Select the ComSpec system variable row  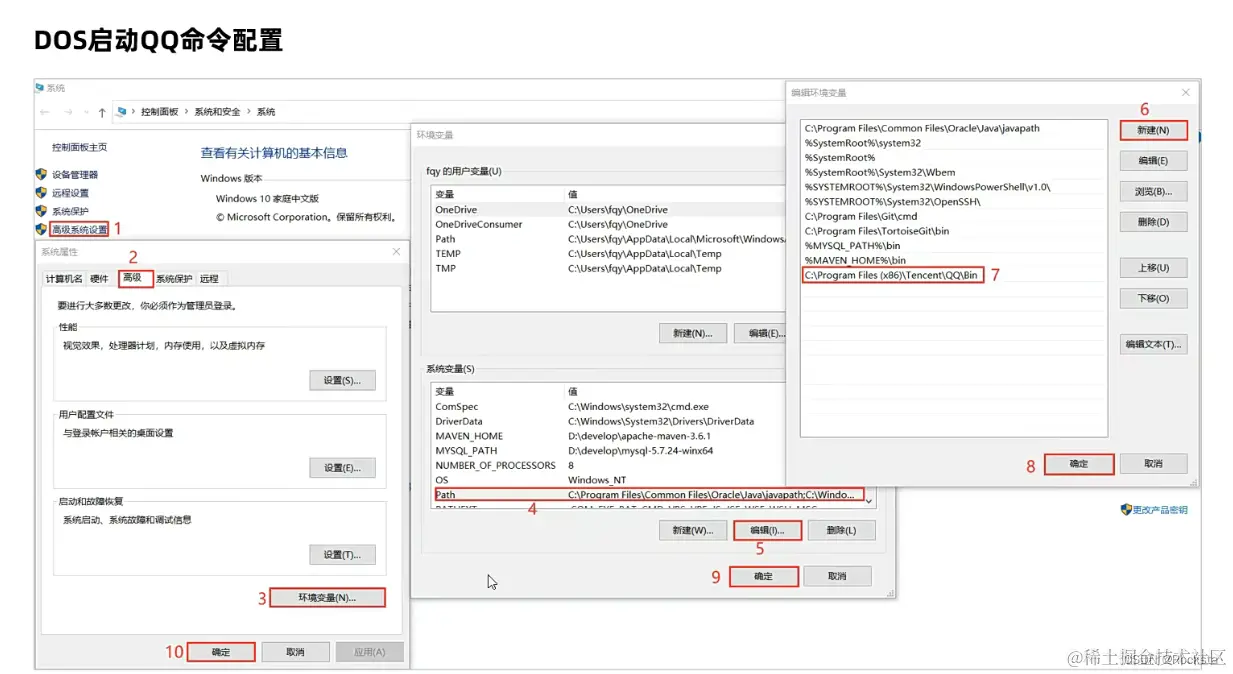[648, 407]
